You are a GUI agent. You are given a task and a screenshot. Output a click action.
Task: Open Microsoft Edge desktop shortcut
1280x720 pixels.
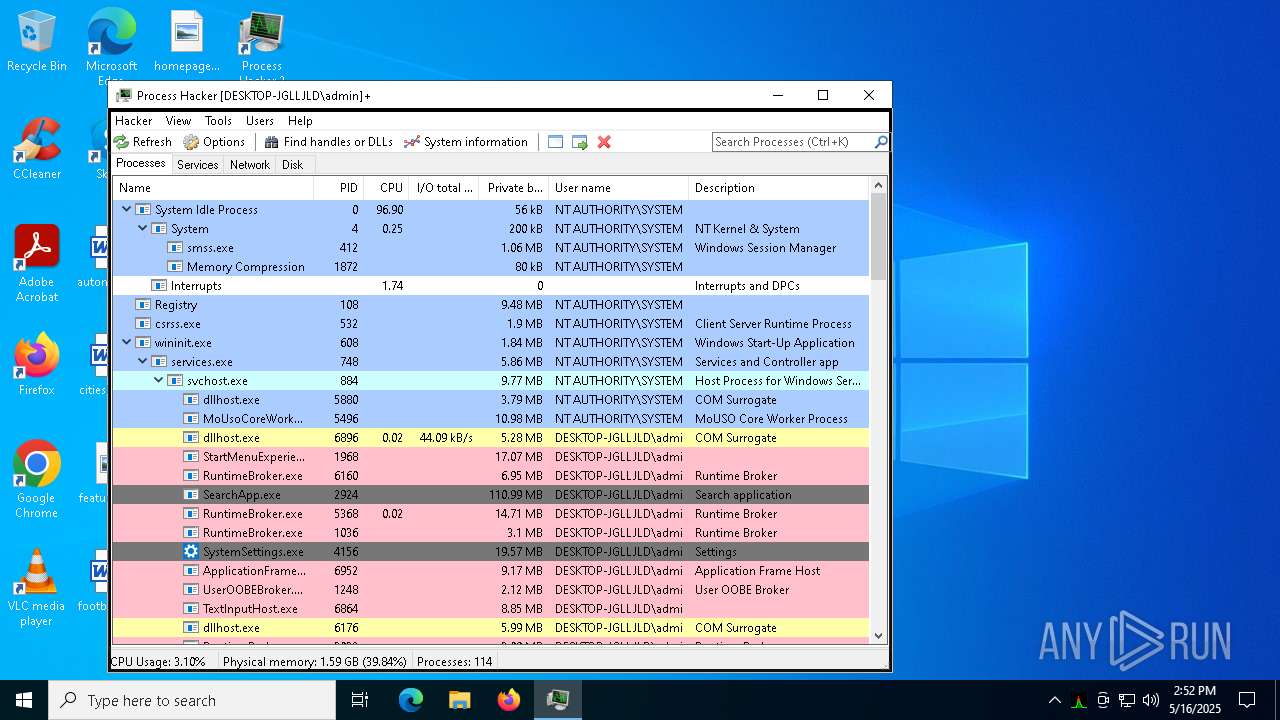tap(111, 45)
